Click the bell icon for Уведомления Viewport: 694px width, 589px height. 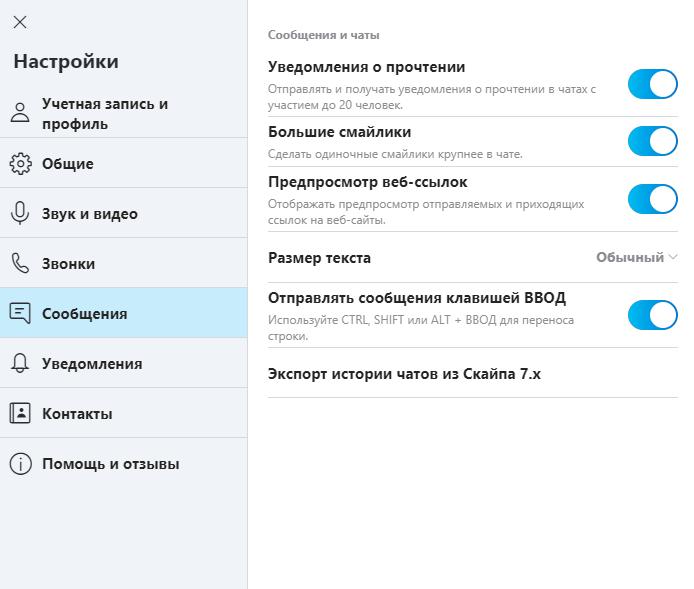click(20, 363)
